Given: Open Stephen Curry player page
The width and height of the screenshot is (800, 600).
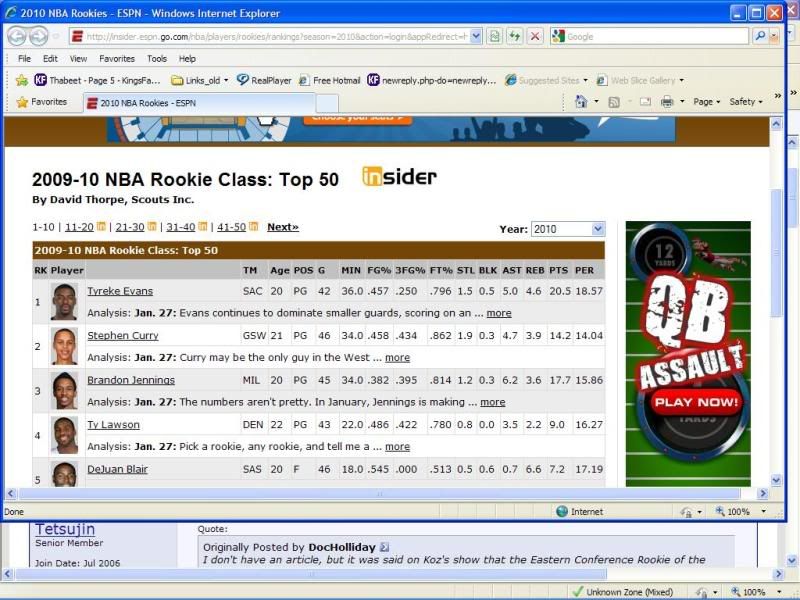Looking at the screenshot, I should (122, 335).
